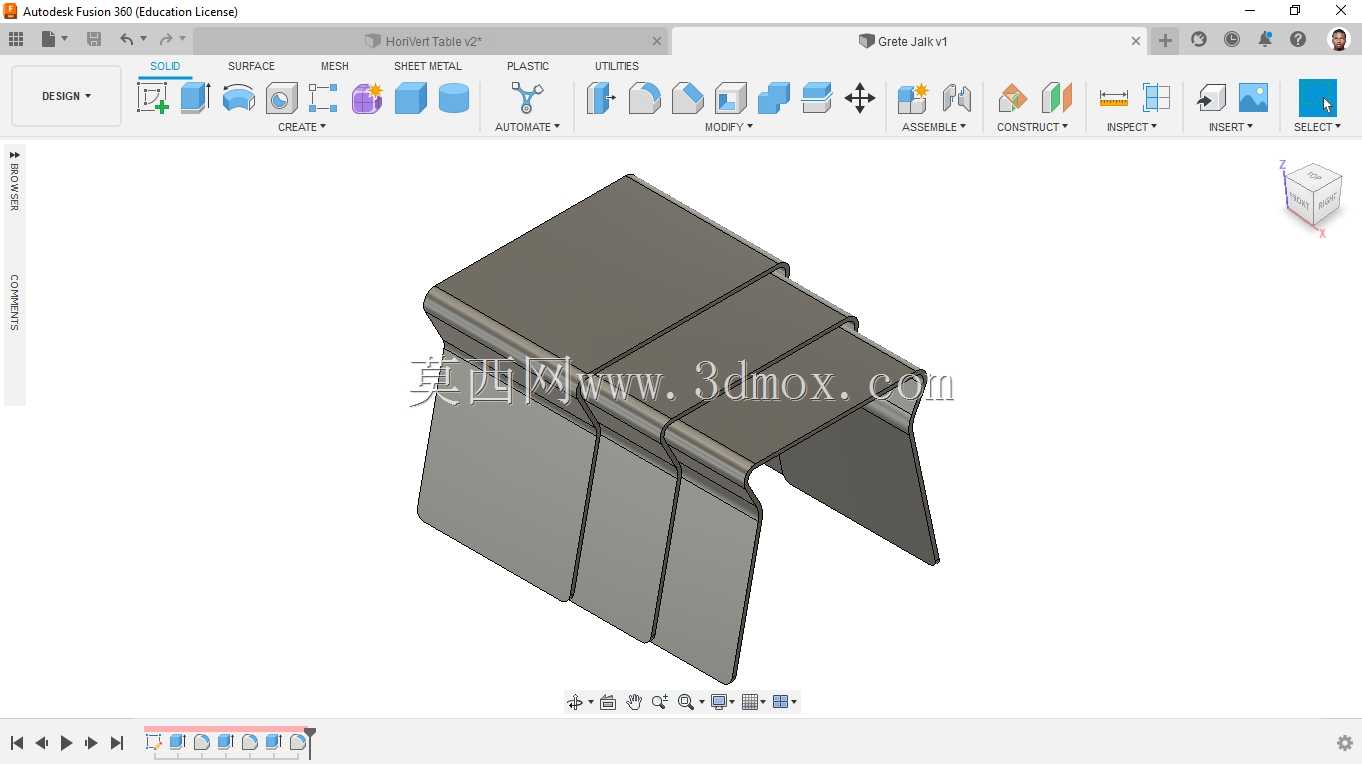Click the Orbit navigation tool
The image size is (1362, 764).
[x=575, y=702]
